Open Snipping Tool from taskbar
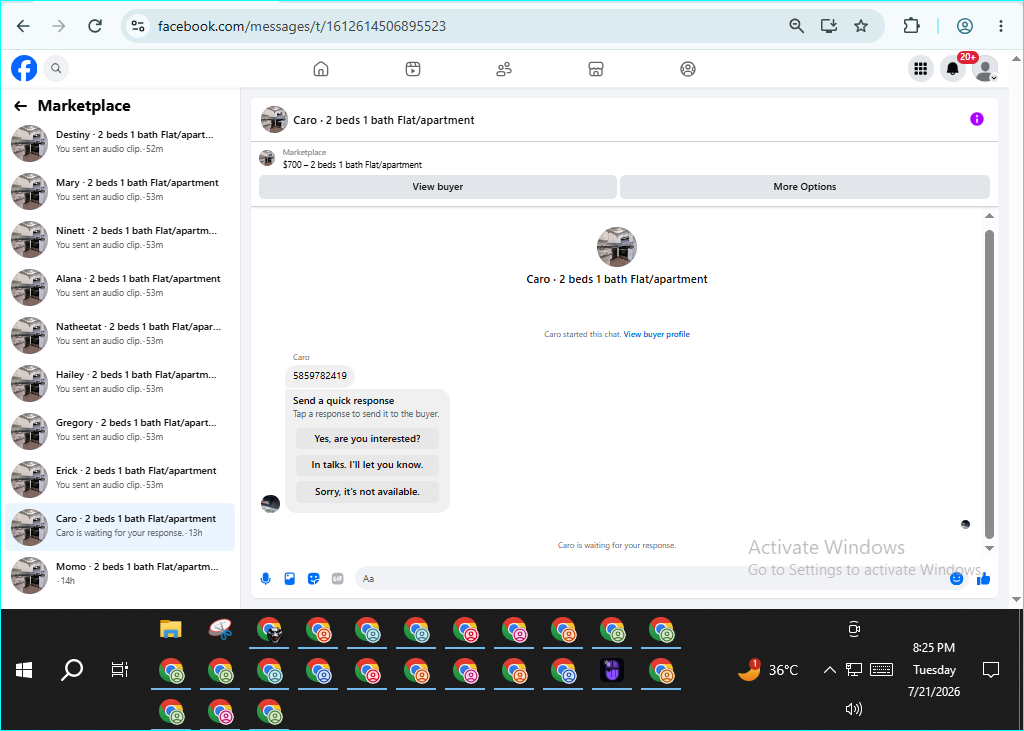The image size is (1024, 731). tap(220, 630)
